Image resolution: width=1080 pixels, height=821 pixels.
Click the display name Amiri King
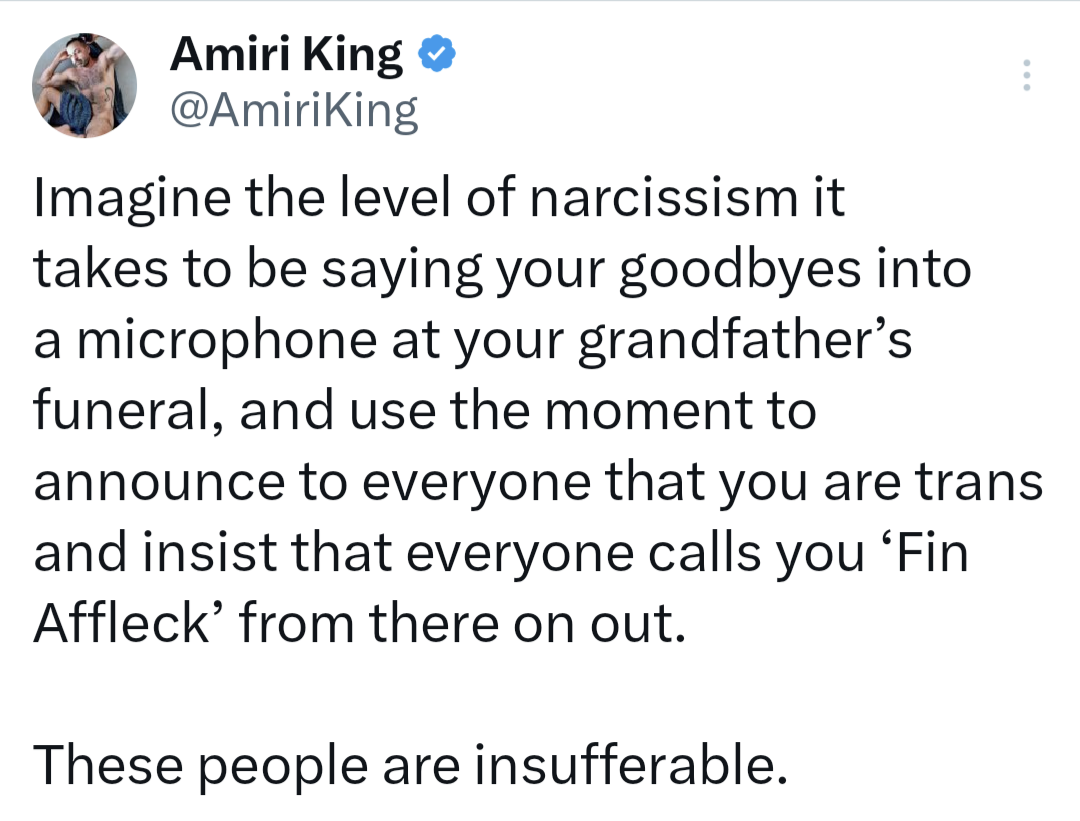point(287,56)
